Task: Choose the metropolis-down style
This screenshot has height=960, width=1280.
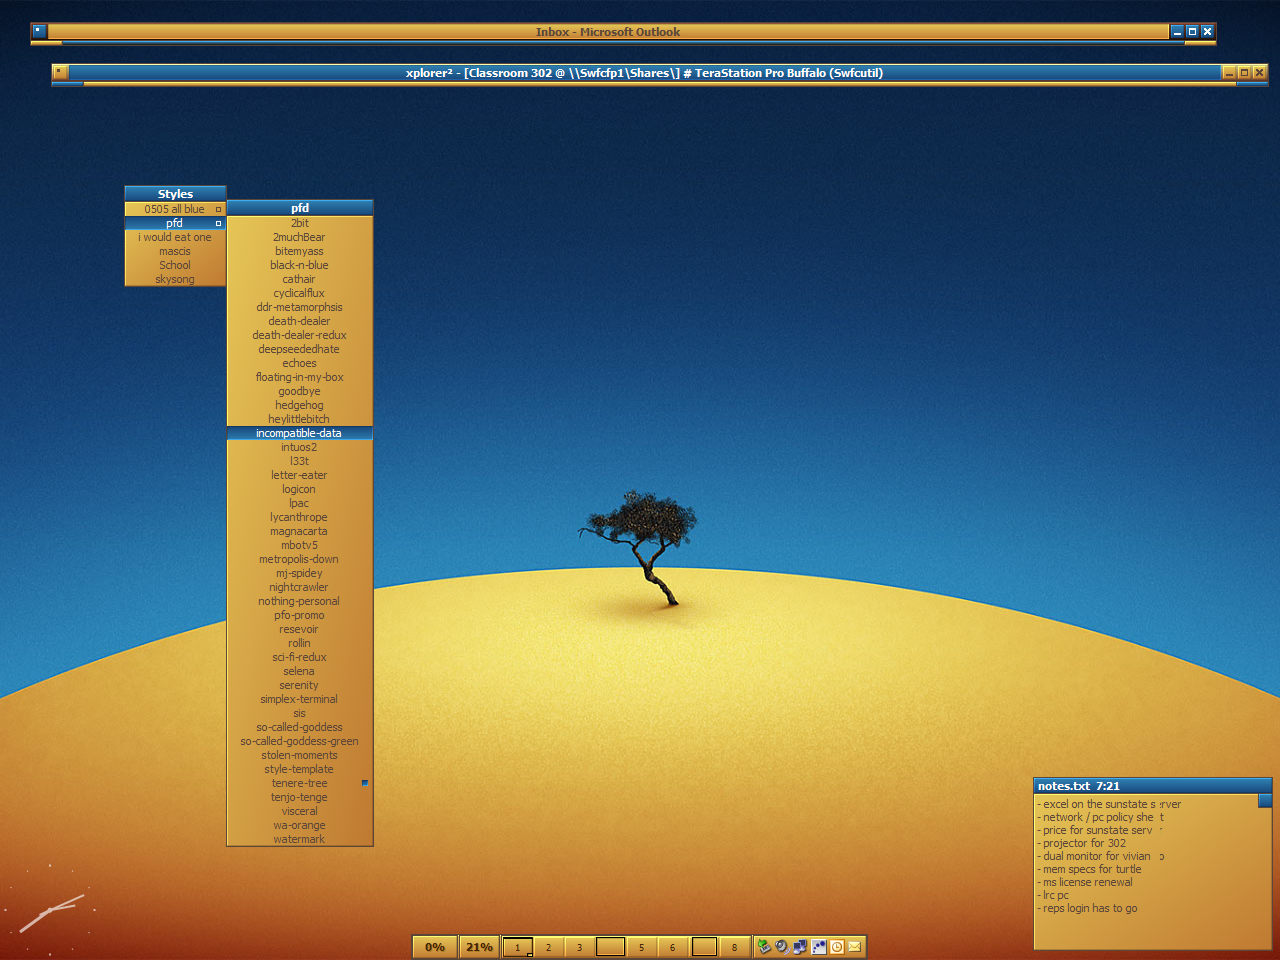Action: pos(300,559)
